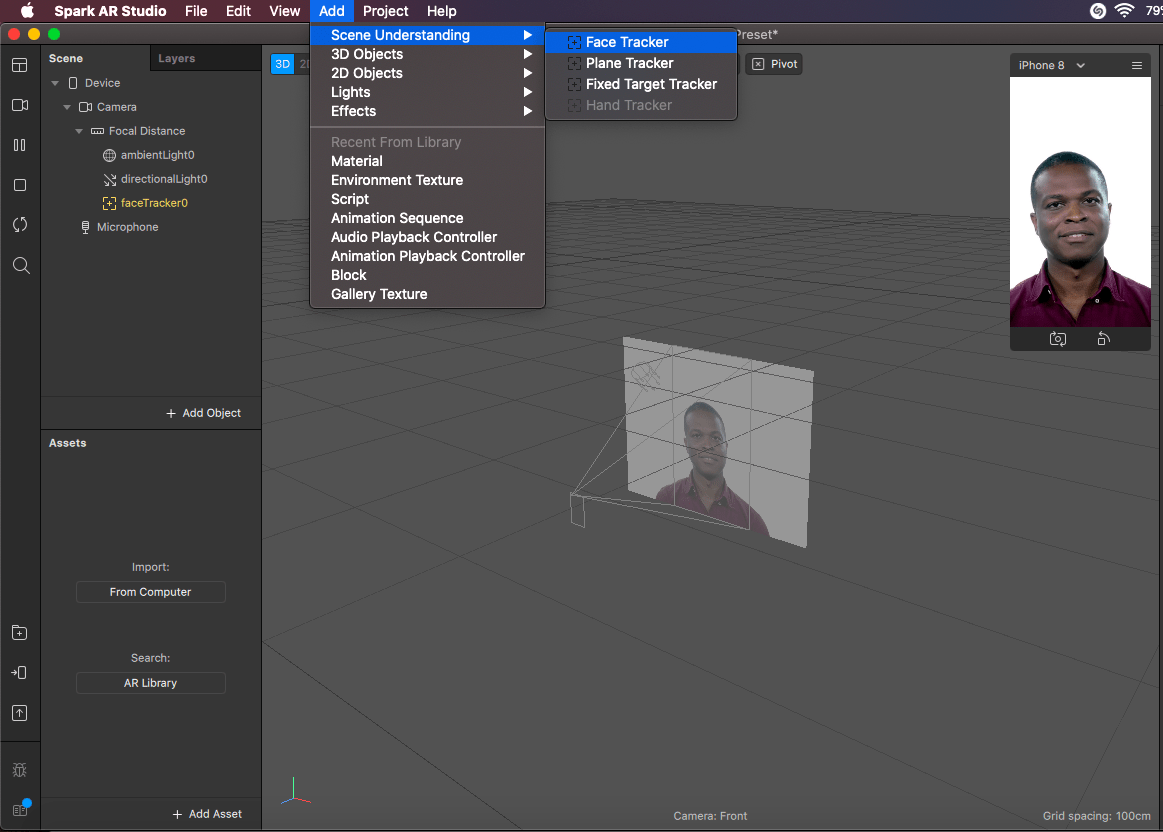Screen dimensions: 1163x832
Task: Click the Add Object button
Action: click(x=203, y=413)
